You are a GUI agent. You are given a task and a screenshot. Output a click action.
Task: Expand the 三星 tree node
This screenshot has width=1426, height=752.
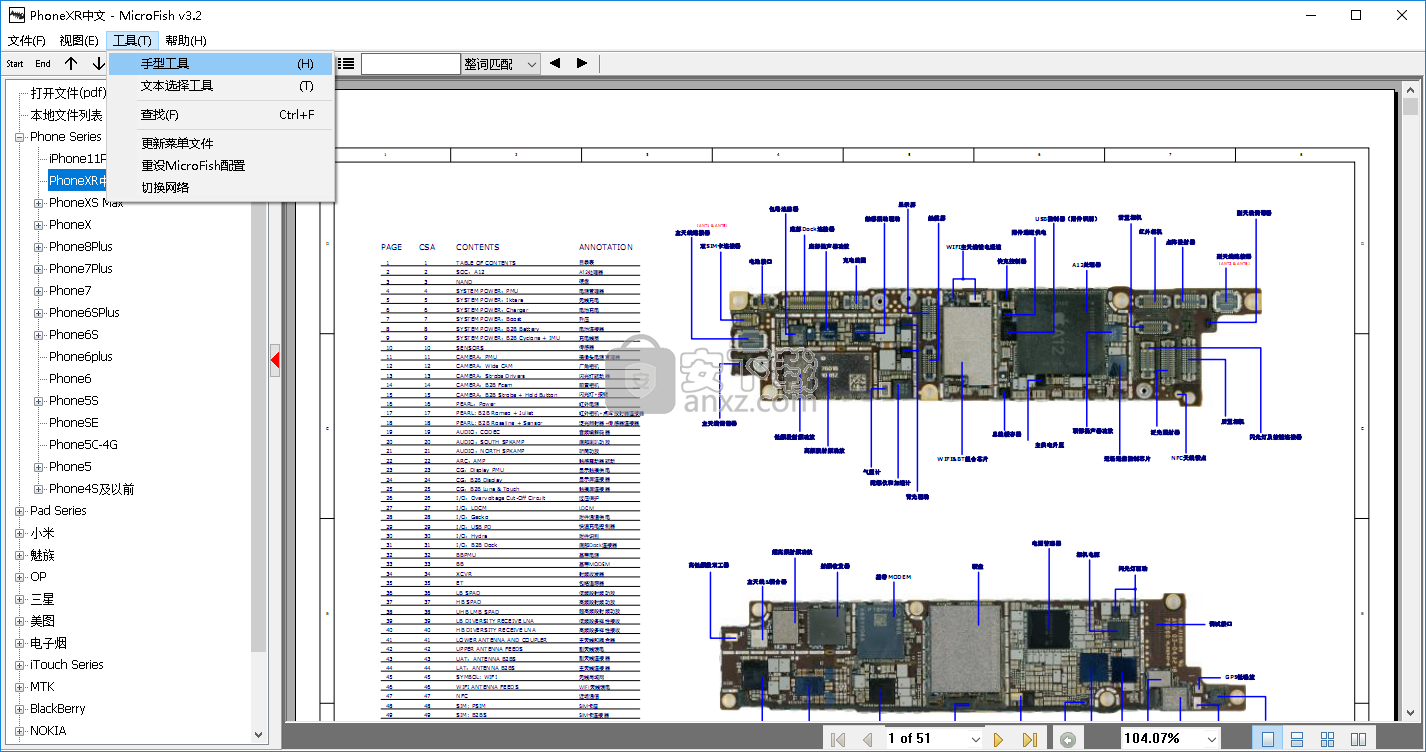pyautogui.click(x=20, y=599)
